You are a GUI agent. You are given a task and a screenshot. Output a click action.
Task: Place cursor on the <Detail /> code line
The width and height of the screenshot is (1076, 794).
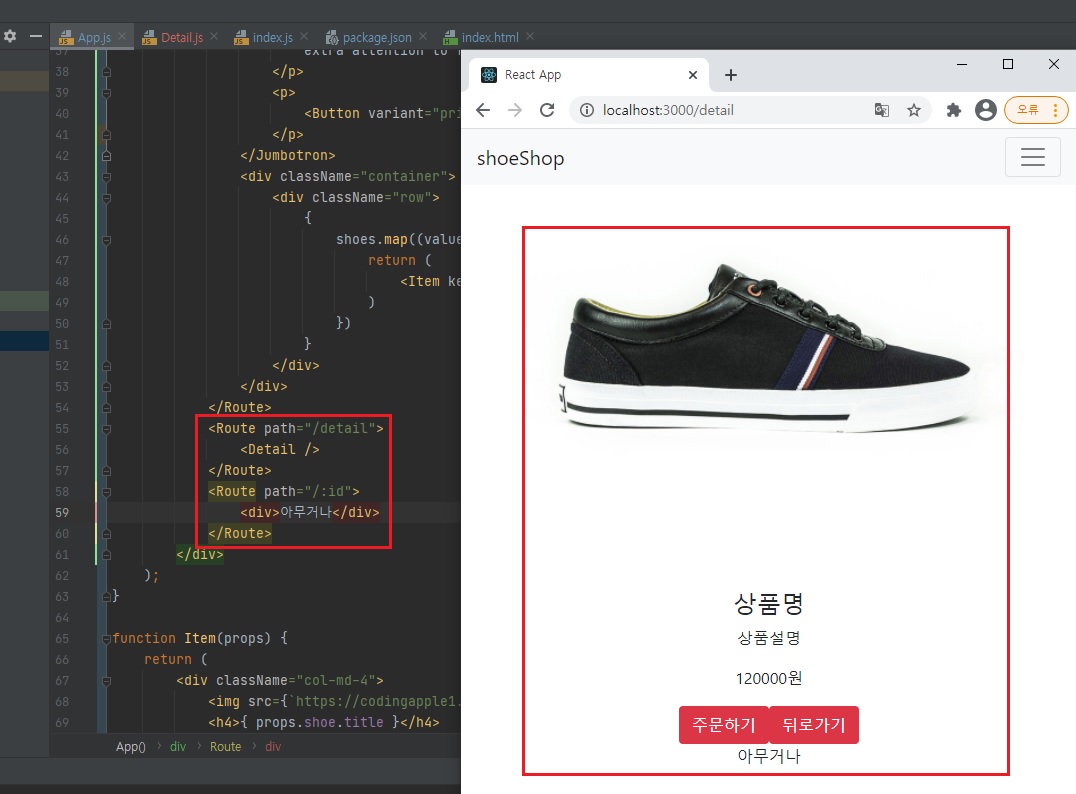pos(280,449)
